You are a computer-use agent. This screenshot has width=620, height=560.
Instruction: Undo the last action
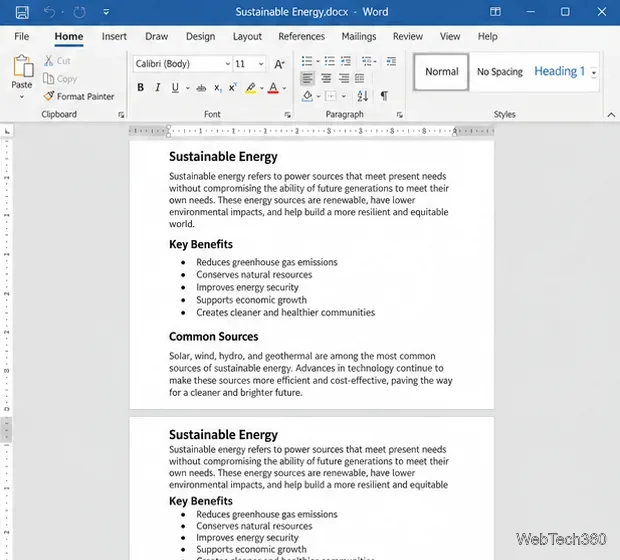[x=50, y=12]
